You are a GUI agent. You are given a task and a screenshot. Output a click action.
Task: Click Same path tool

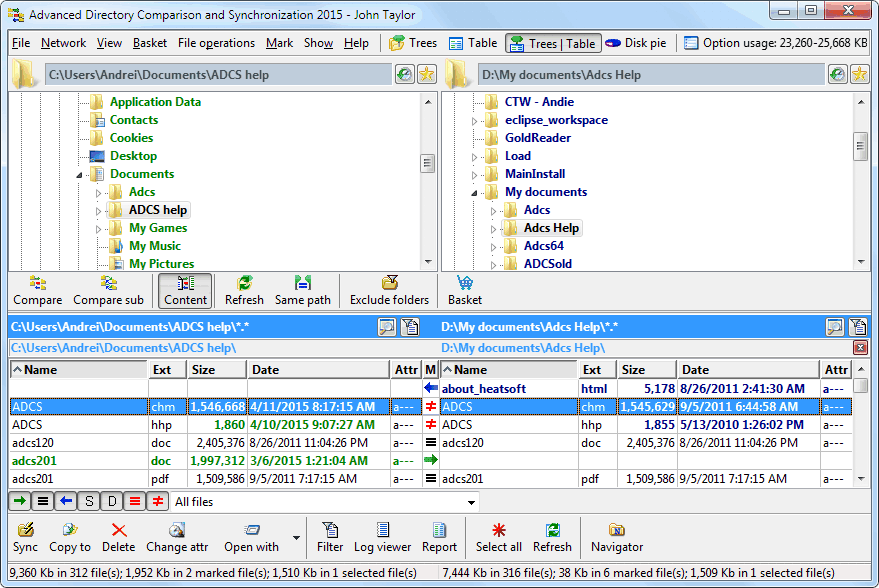[303, 291]
